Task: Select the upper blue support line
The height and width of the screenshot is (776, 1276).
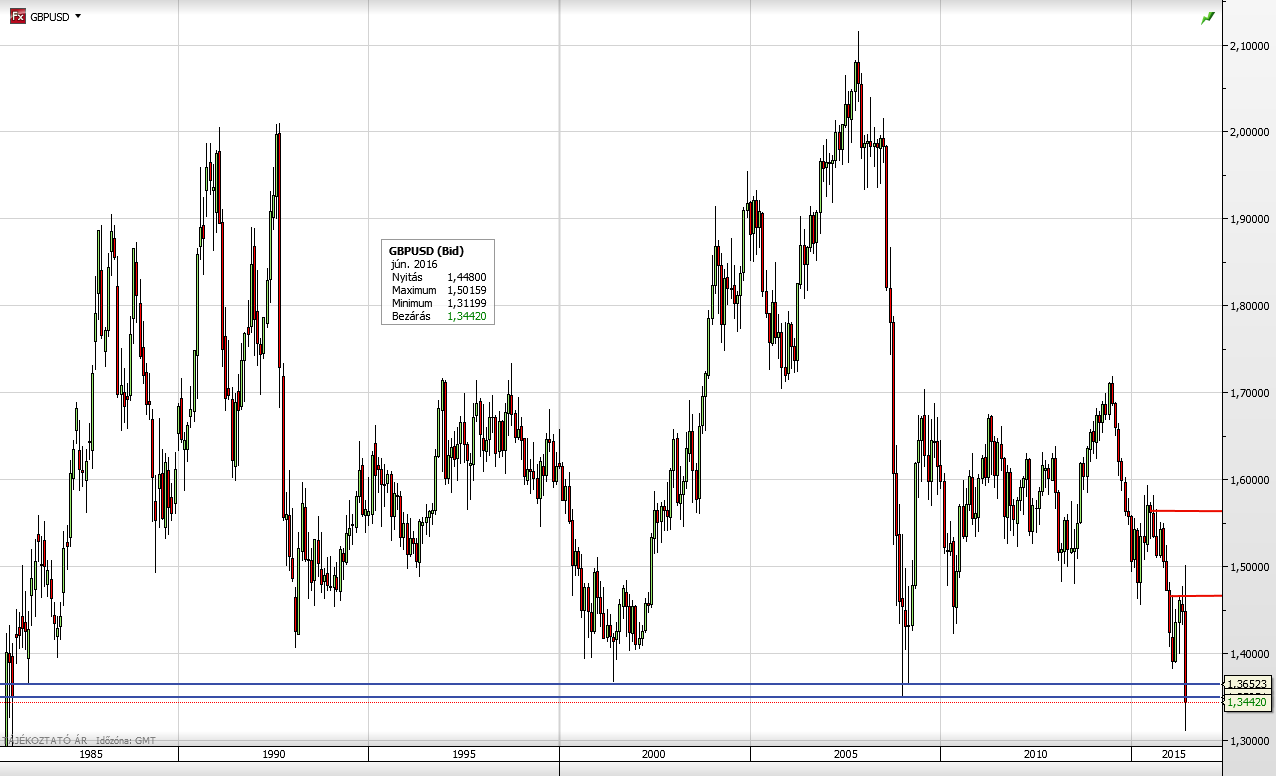Action: point(610,684)
